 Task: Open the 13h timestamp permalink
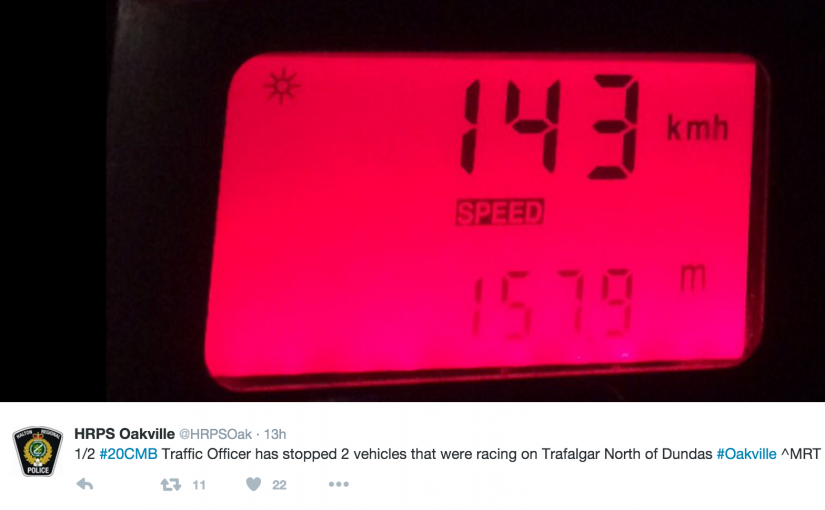point(275,434)
